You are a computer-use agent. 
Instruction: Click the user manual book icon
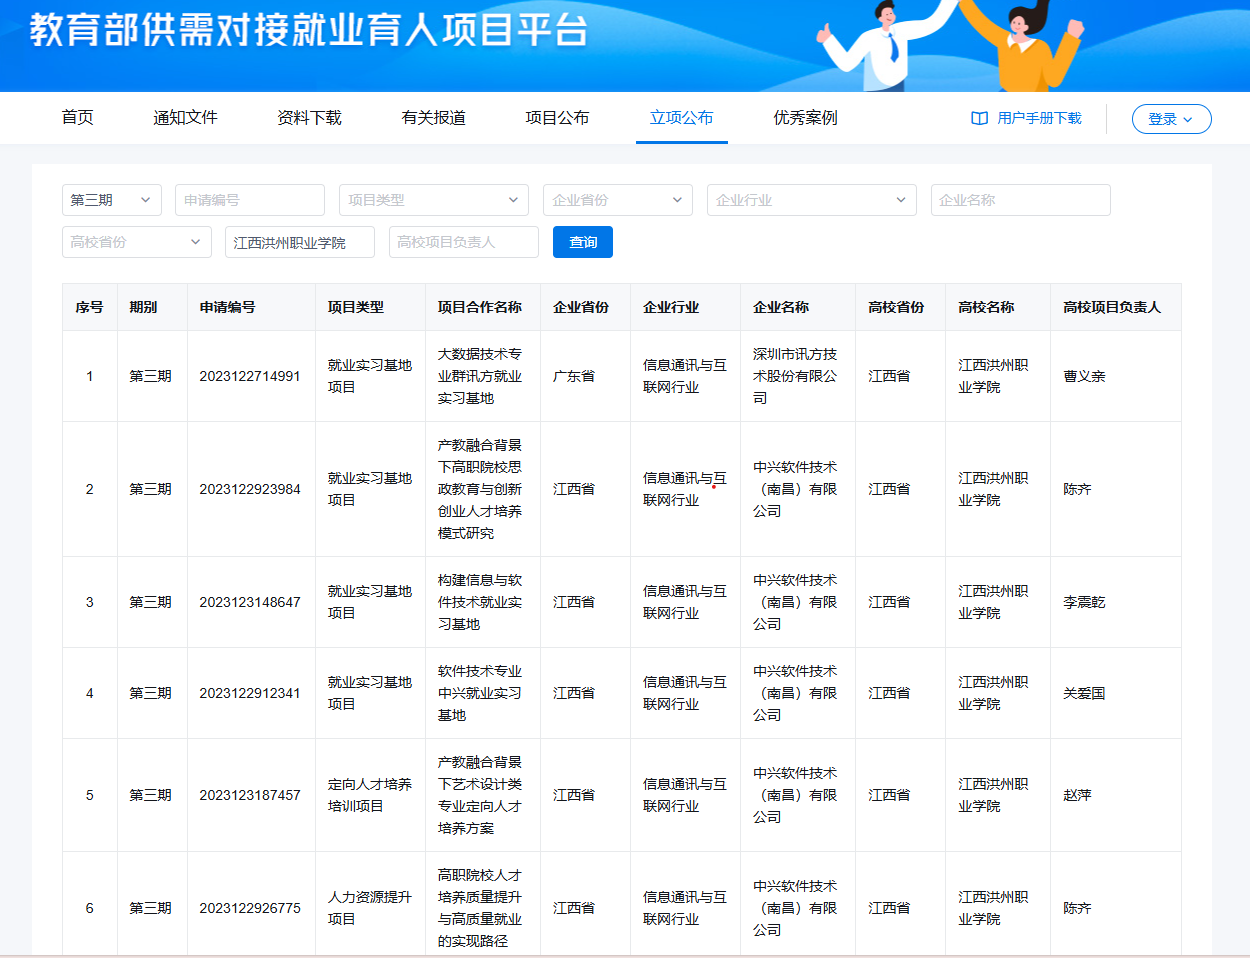coord(979,118)
